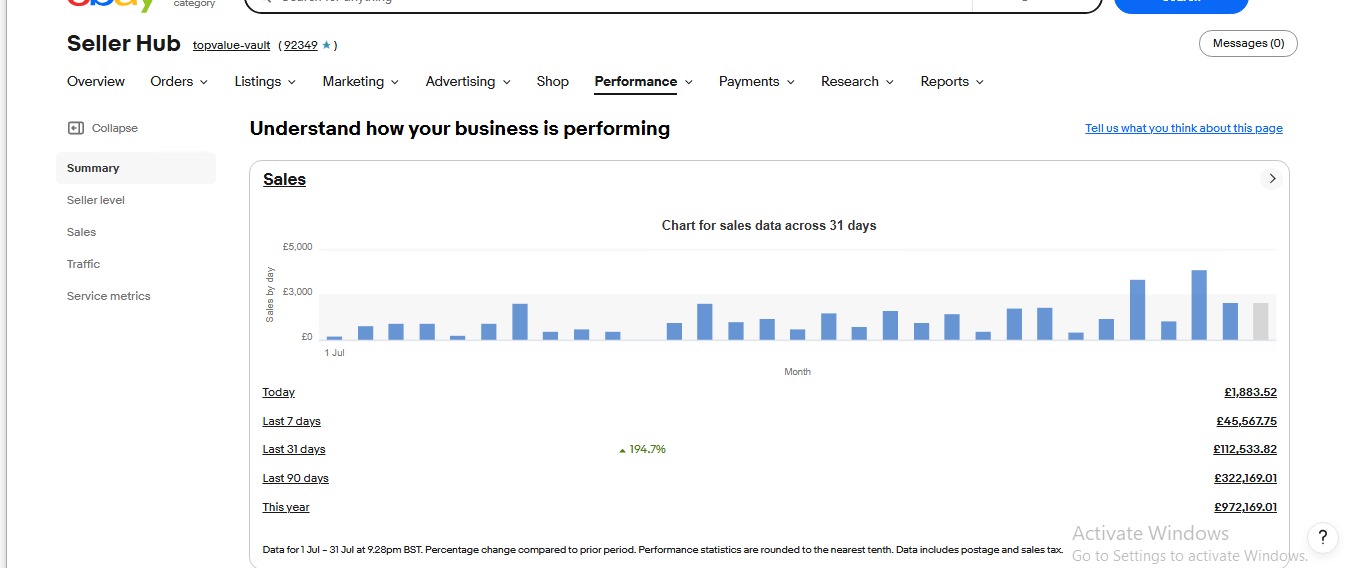Open the topvalue-vault seller link
The image size is (1356, 568).
tap(232, 45)
